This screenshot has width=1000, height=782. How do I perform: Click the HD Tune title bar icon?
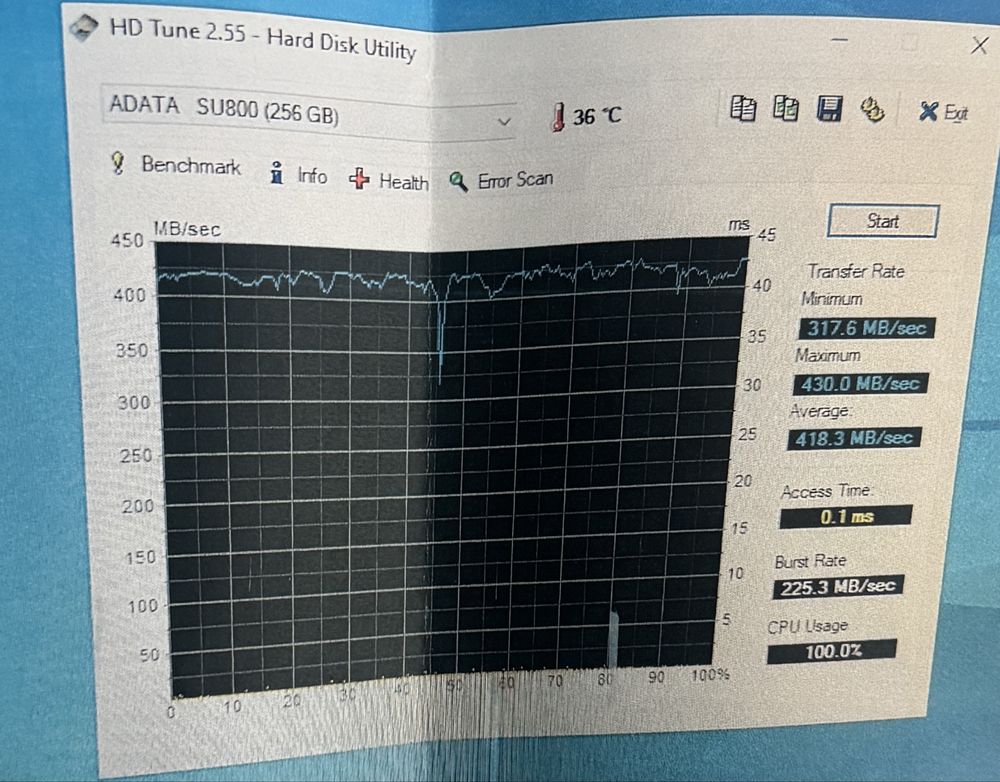(84, 27)
